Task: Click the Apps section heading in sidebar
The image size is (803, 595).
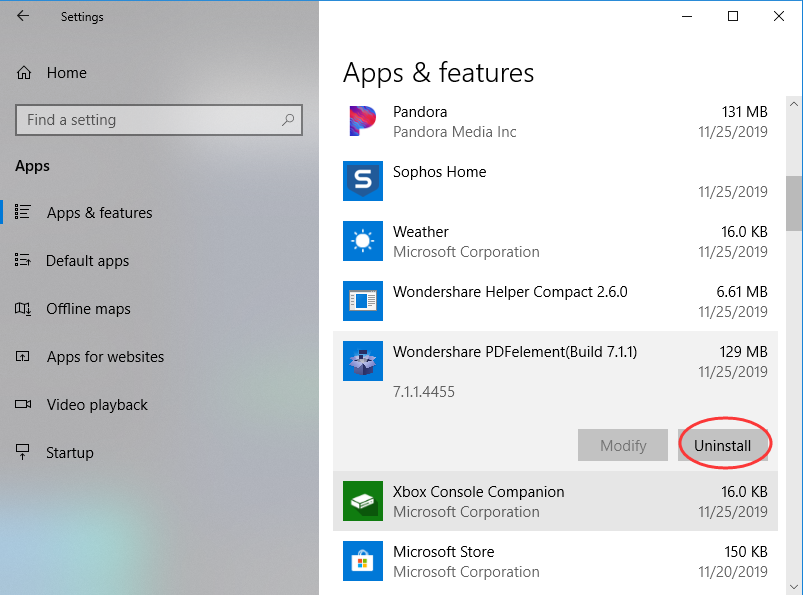Action: pyautogui.click(x=32, y=166)
